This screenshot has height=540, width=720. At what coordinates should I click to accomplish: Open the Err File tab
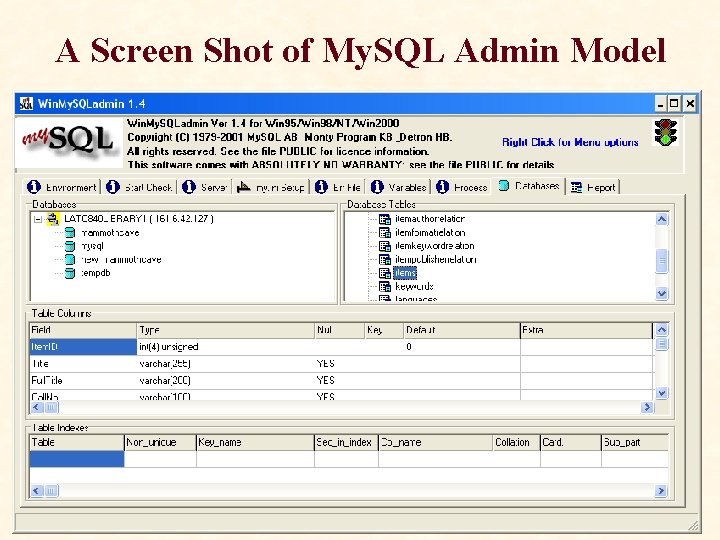tap(338, 187)
